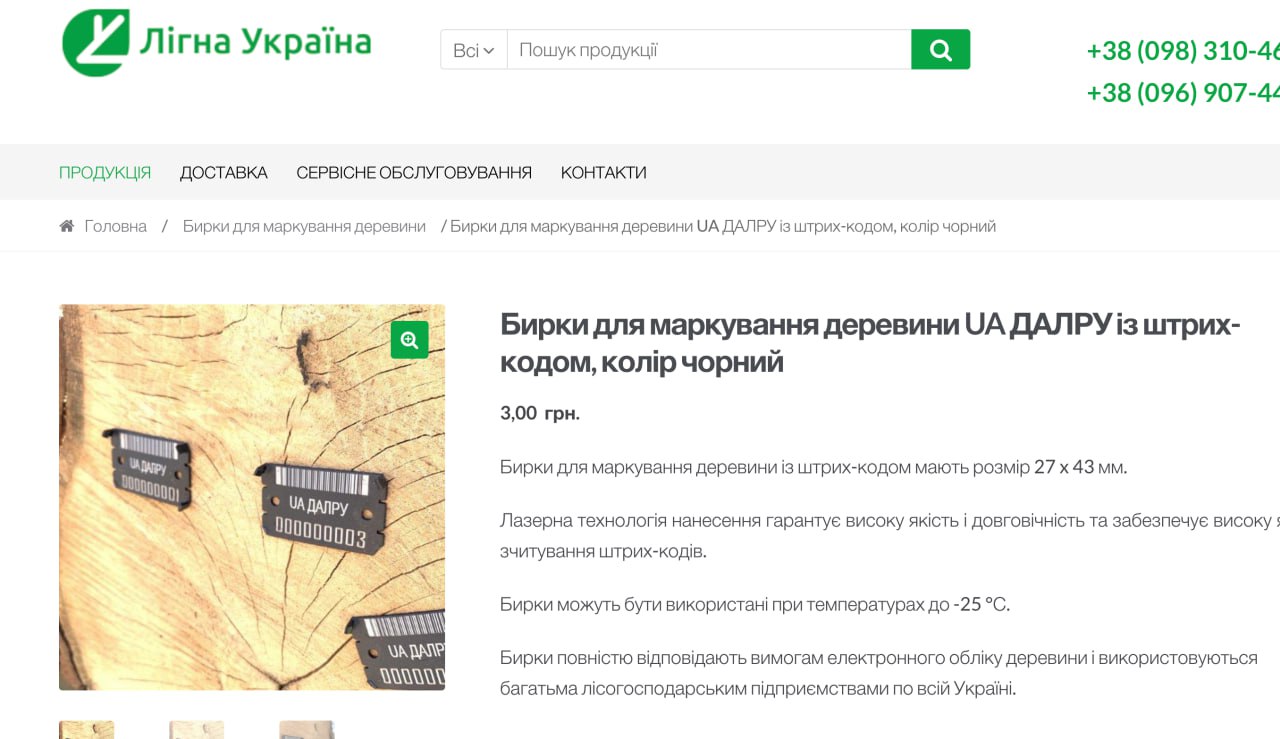Open the Всі category dropdown
This screenshot has width=1280, height=739.
tap(474, 50)
